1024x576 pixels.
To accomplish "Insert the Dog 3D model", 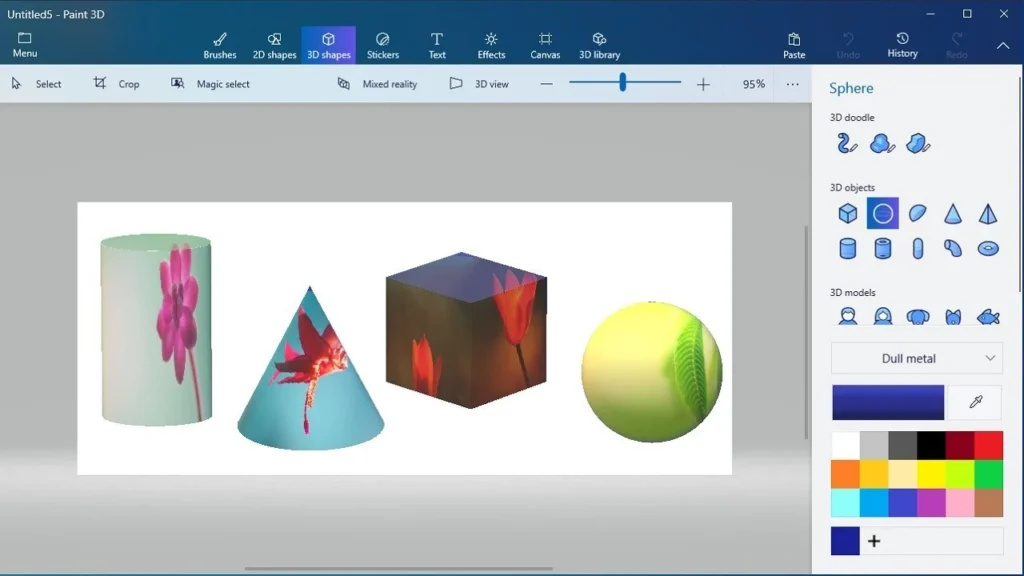I will tap(918, 317).
